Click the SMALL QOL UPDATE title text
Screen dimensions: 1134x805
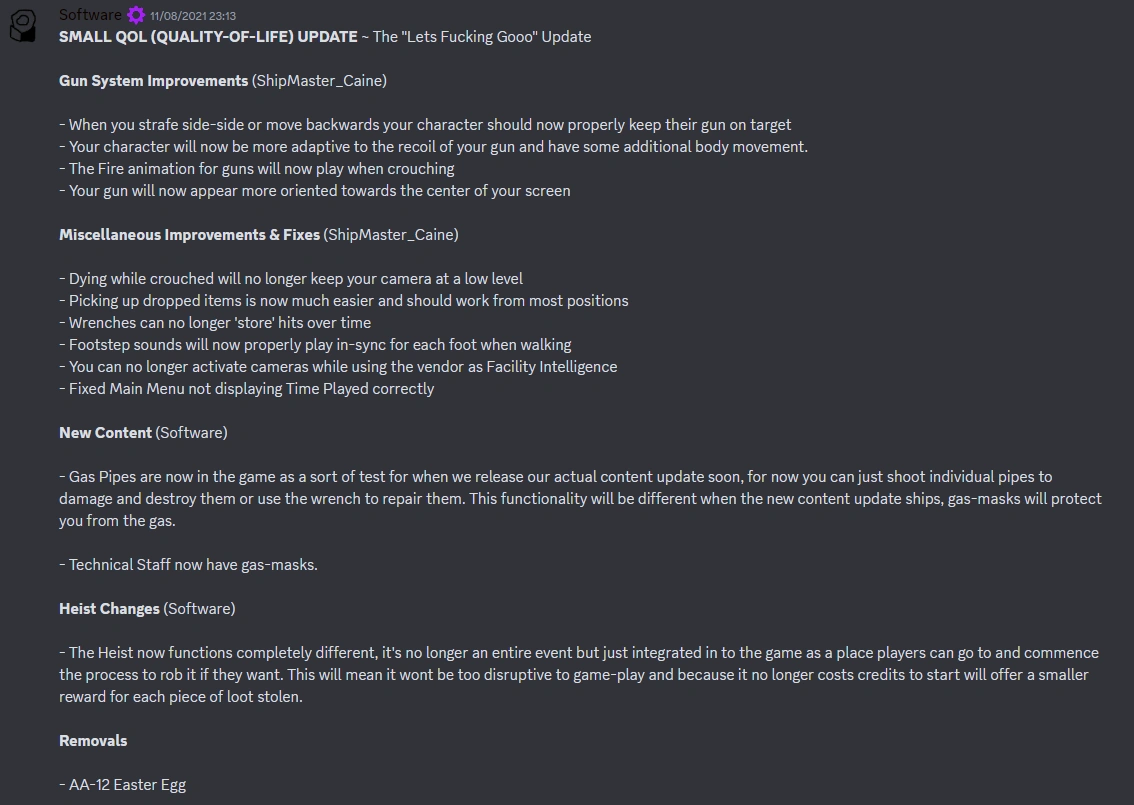click(x=208, y=37)
